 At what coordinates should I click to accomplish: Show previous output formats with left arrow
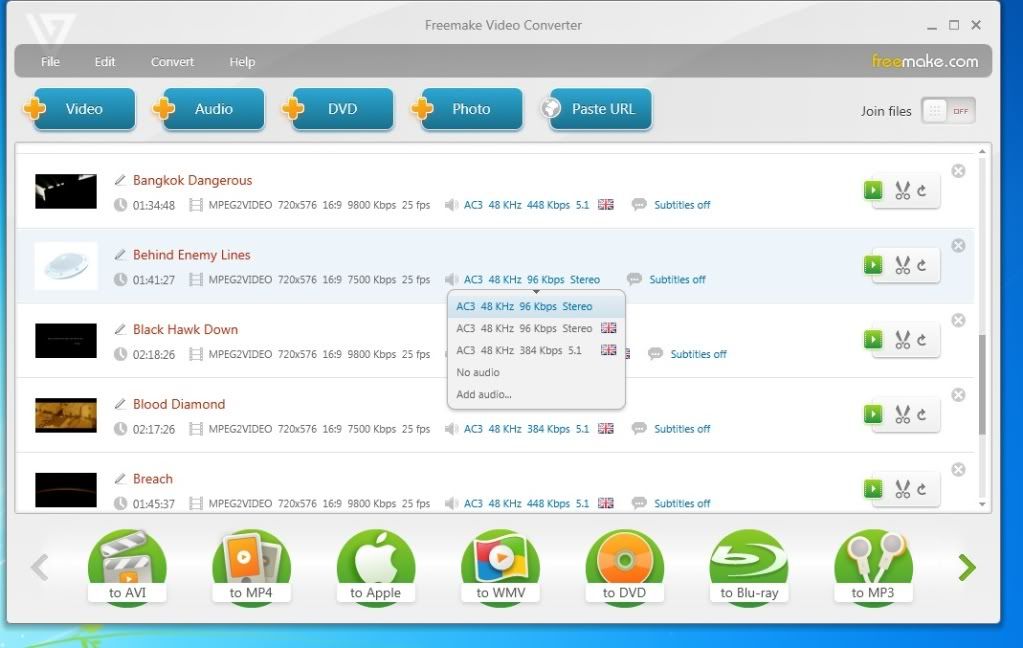(x=40, y=567)
